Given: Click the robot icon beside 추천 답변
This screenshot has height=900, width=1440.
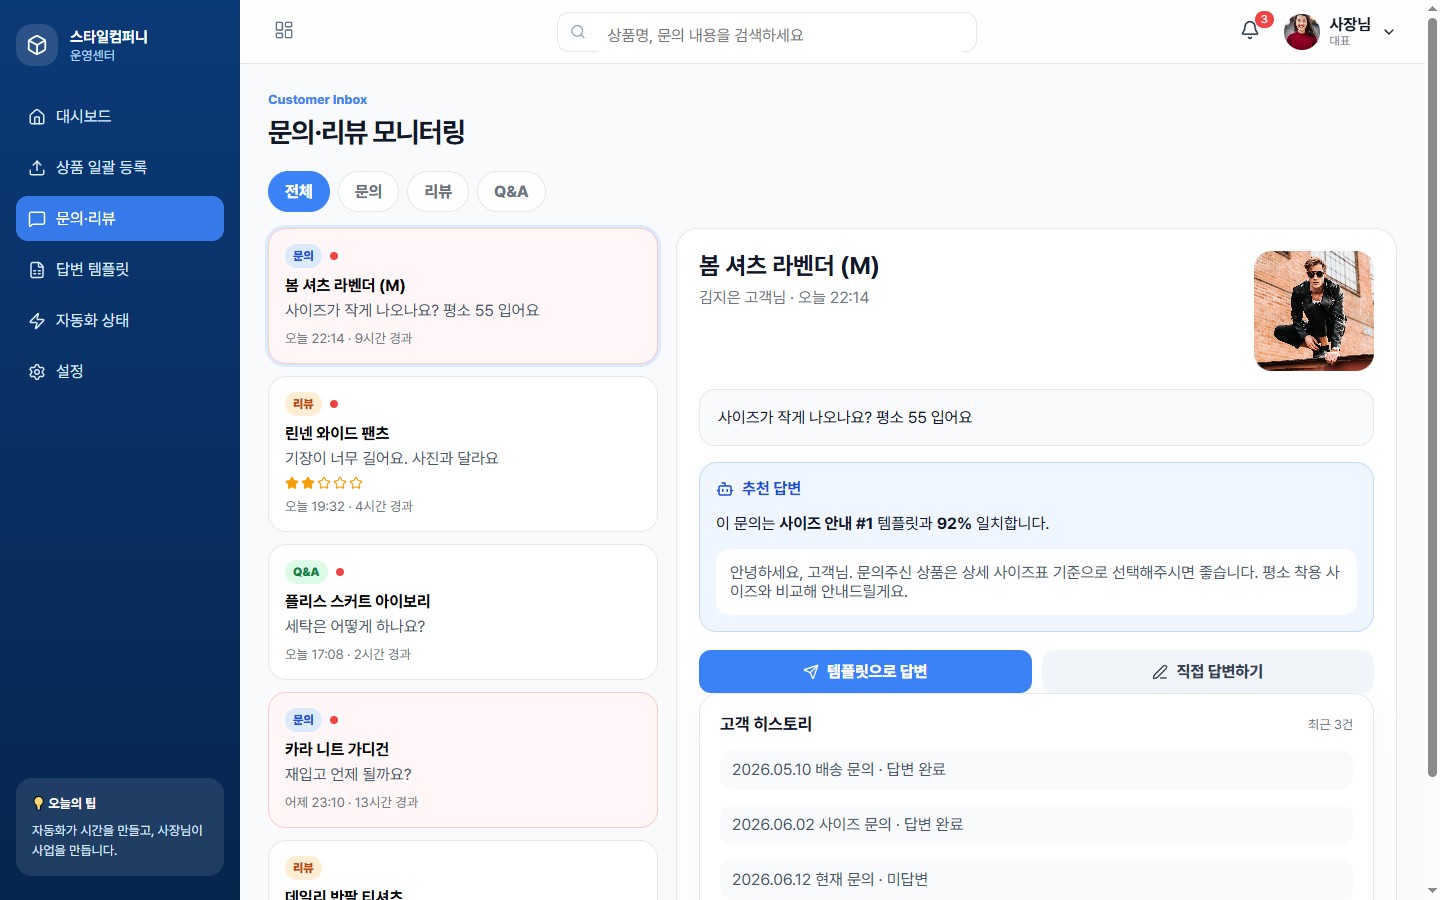Looking at the screenshot, I should tap(725, 489).
